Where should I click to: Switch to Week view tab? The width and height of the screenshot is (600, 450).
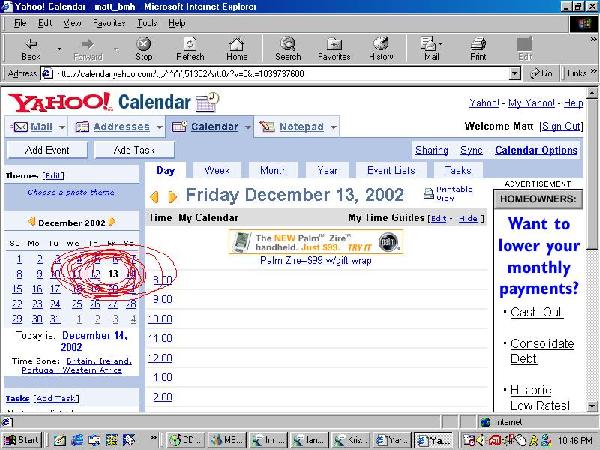point(217,170)
